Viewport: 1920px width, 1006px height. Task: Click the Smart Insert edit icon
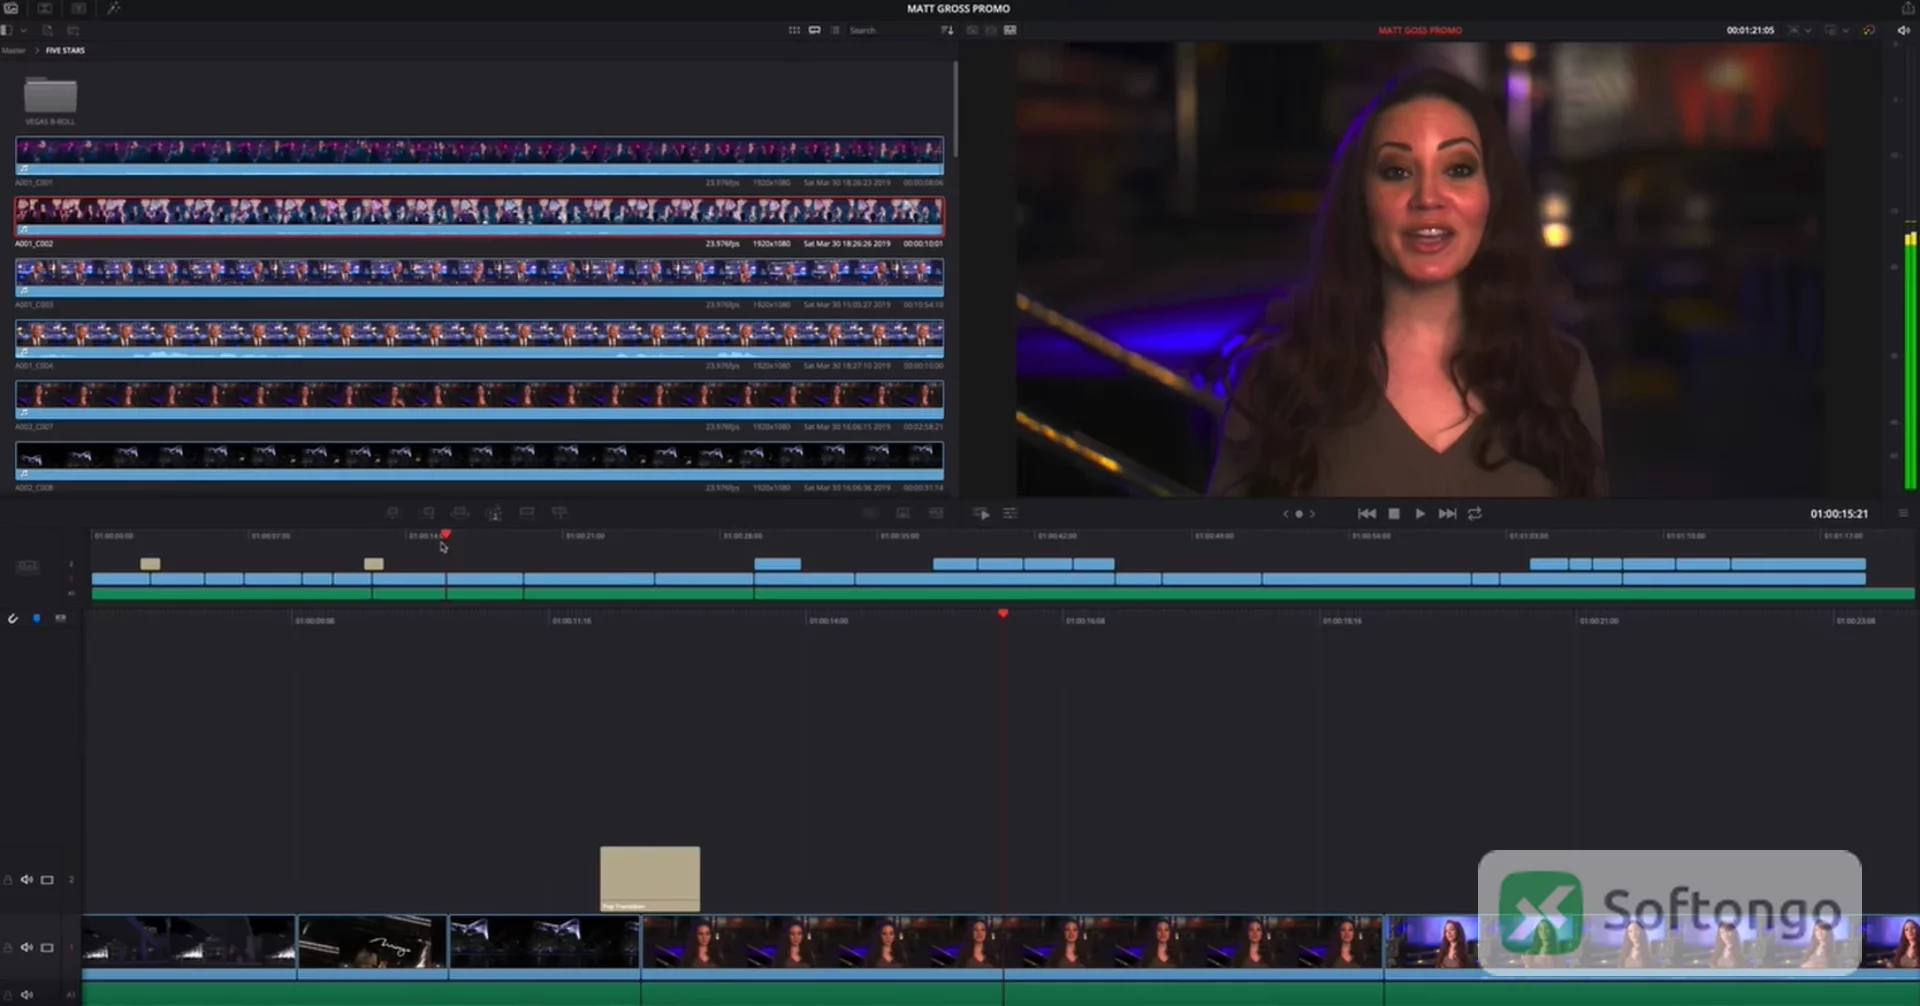coord(392,513)
